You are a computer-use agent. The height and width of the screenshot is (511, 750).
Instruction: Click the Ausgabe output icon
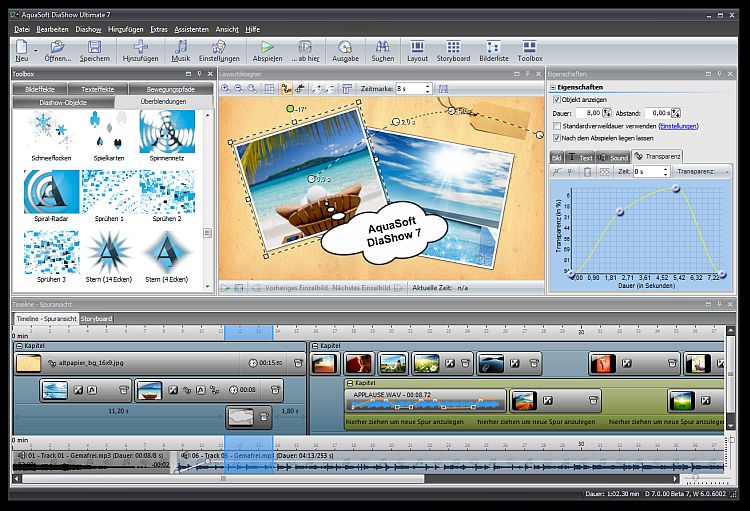coord(345,46)
